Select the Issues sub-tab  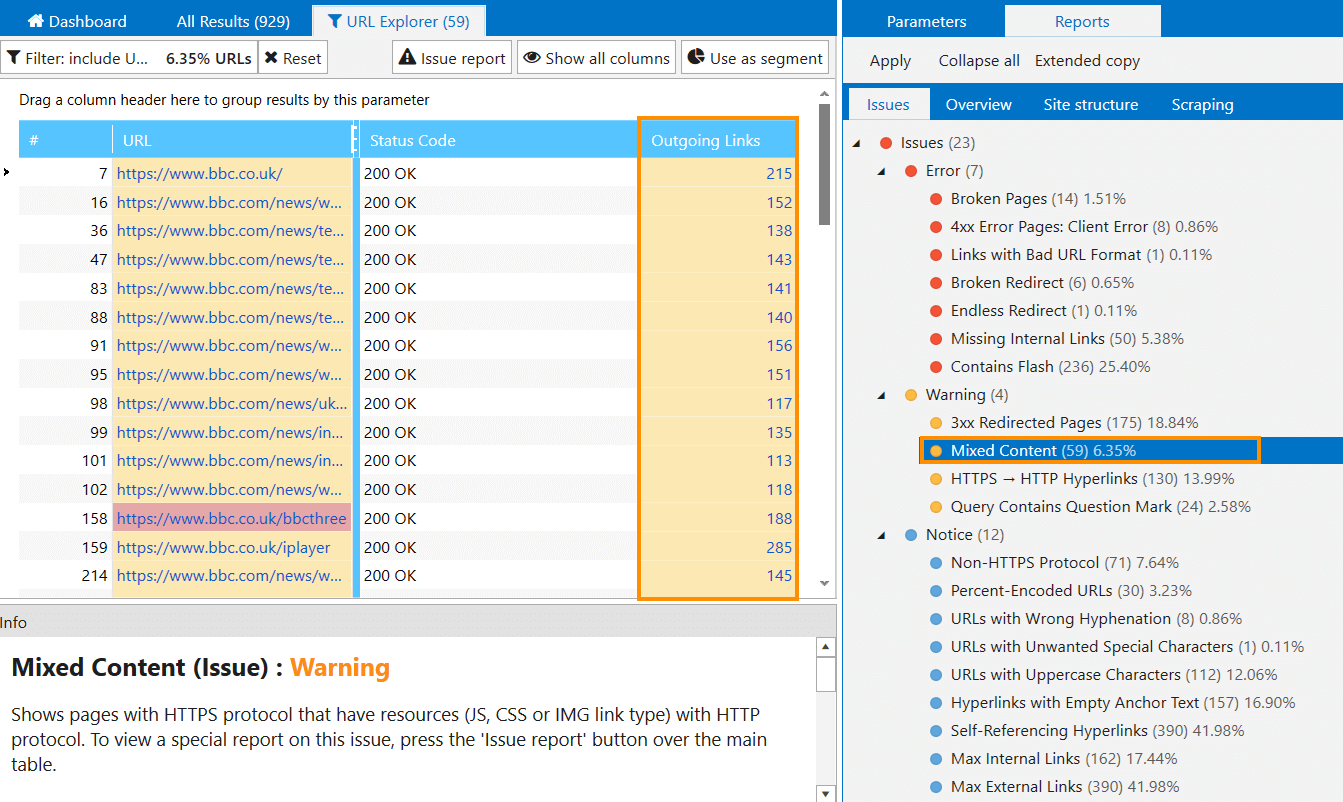click(888, 104)
